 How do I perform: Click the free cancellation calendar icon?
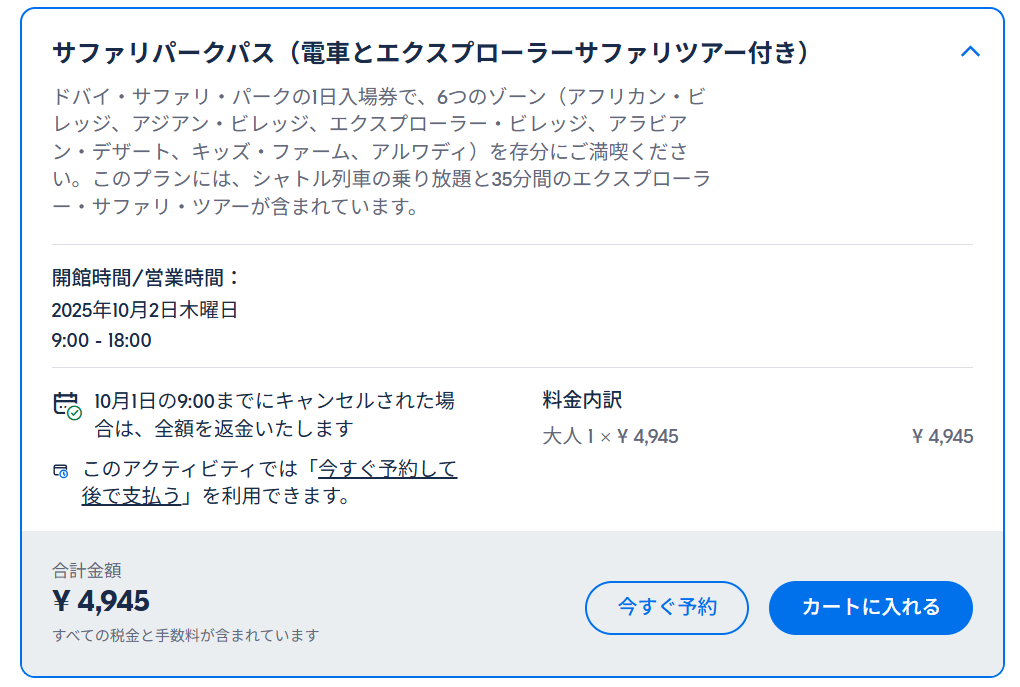67,405
